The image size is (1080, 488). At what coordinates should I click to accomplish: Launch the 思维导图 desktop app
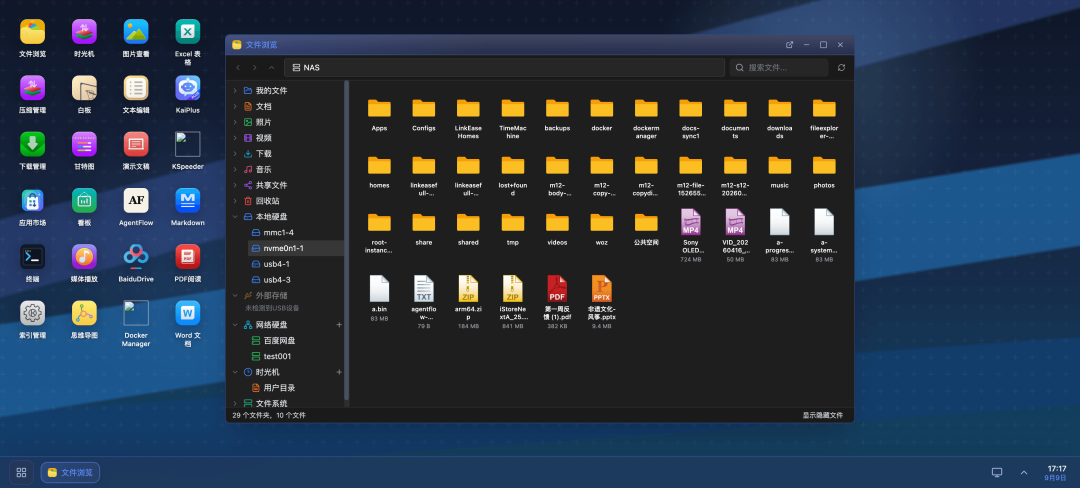coord(84,314)
